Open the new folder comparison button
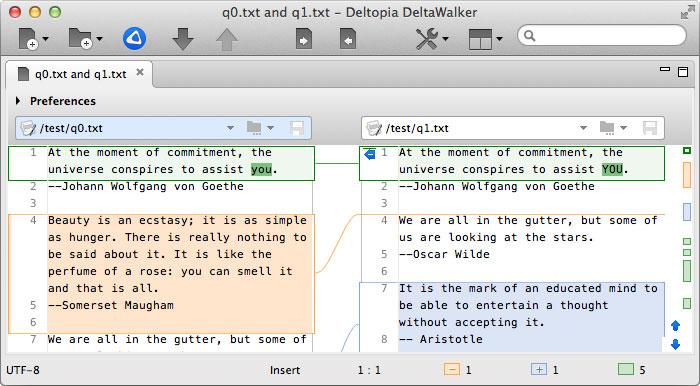 click(80, 38)
